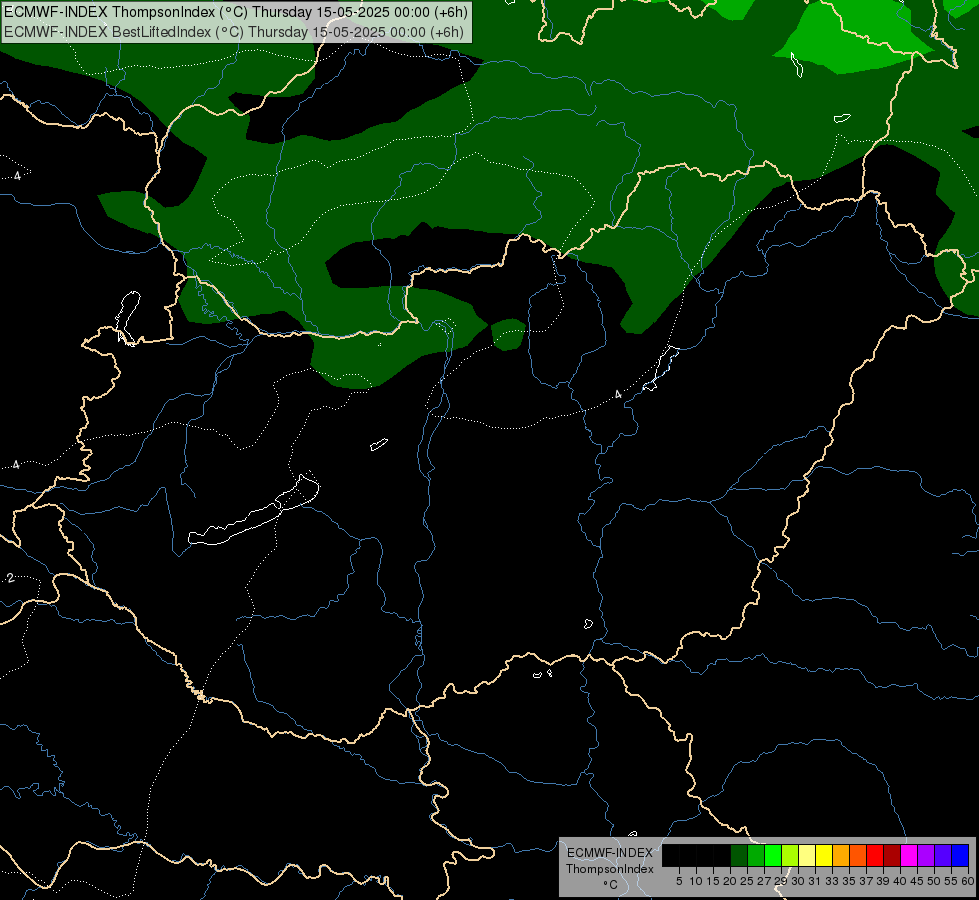Click legend tick value 39

tap(883, 881)
